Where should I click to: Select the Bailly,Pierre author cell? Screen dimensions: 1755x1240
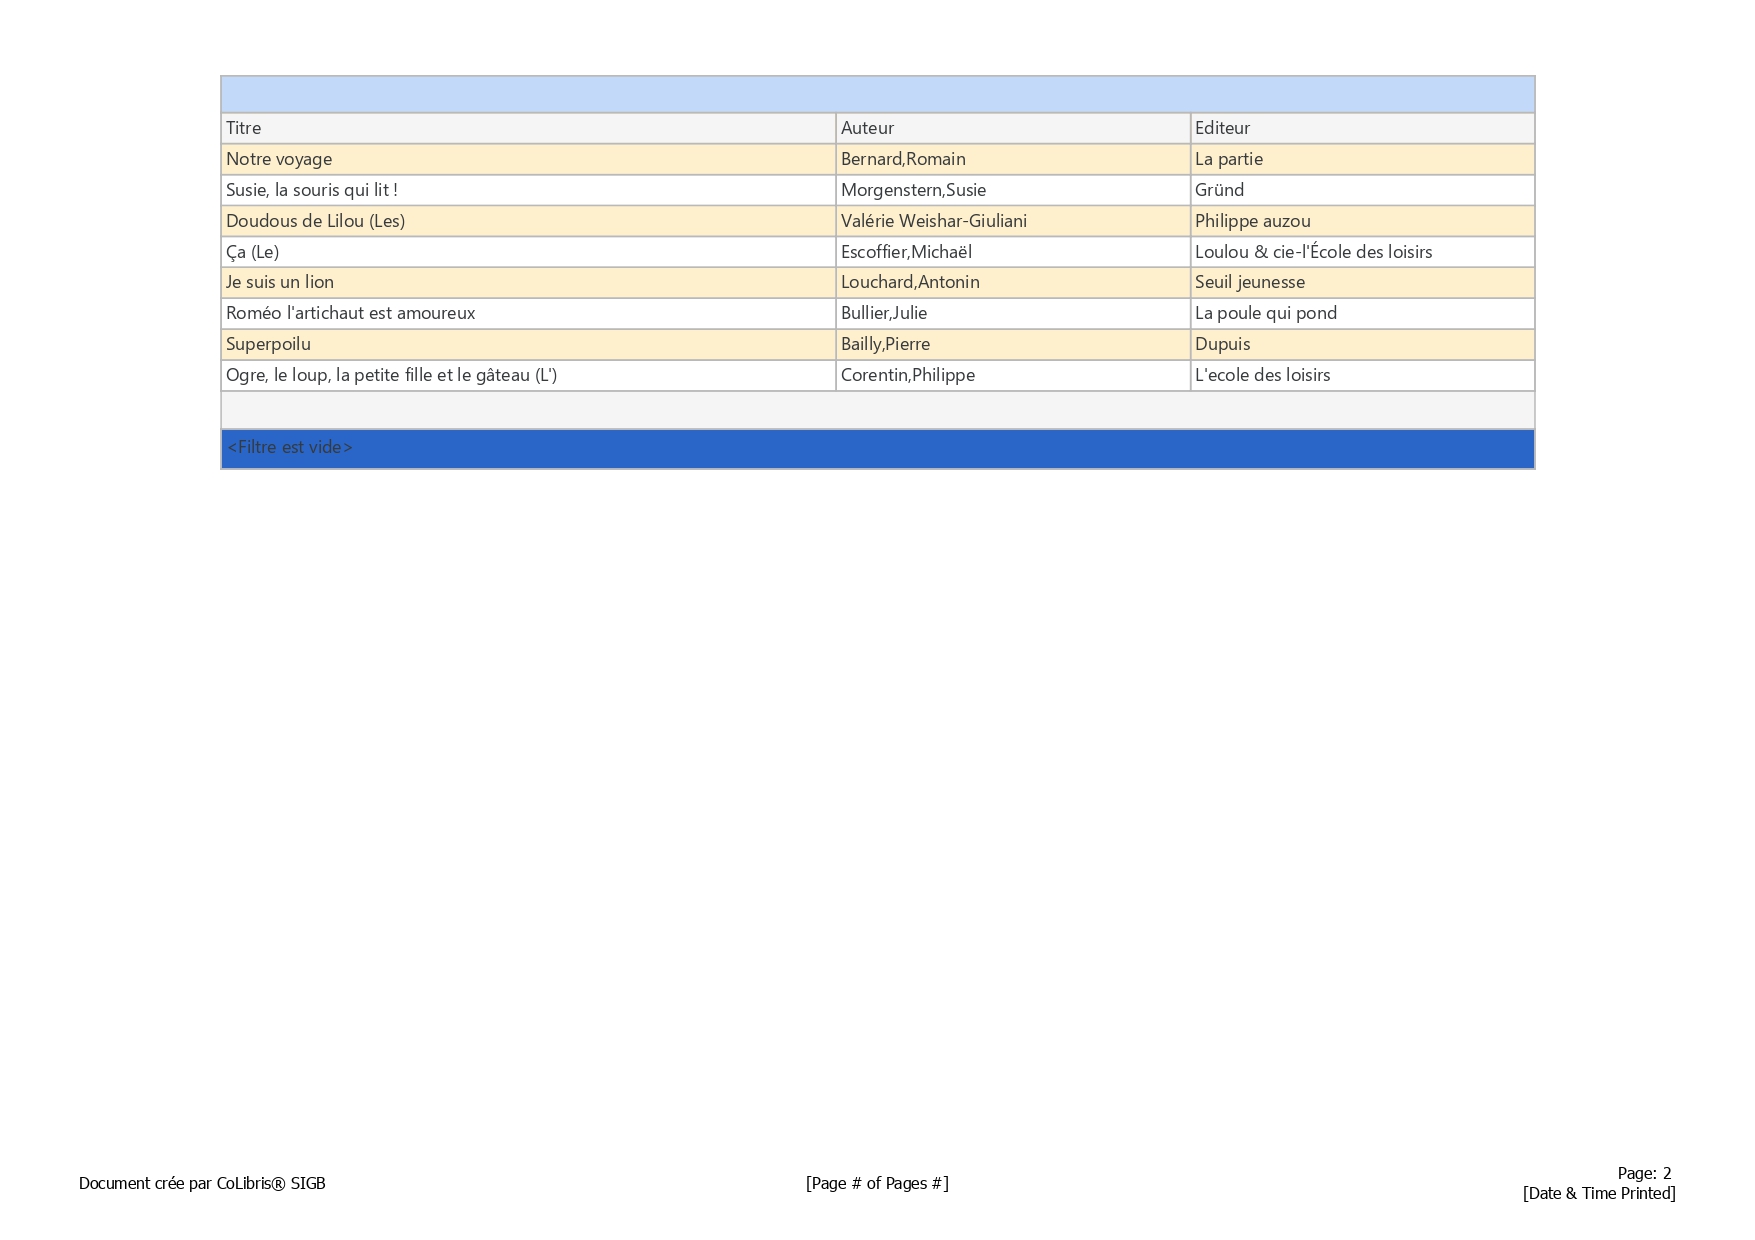pos(1013,344)
